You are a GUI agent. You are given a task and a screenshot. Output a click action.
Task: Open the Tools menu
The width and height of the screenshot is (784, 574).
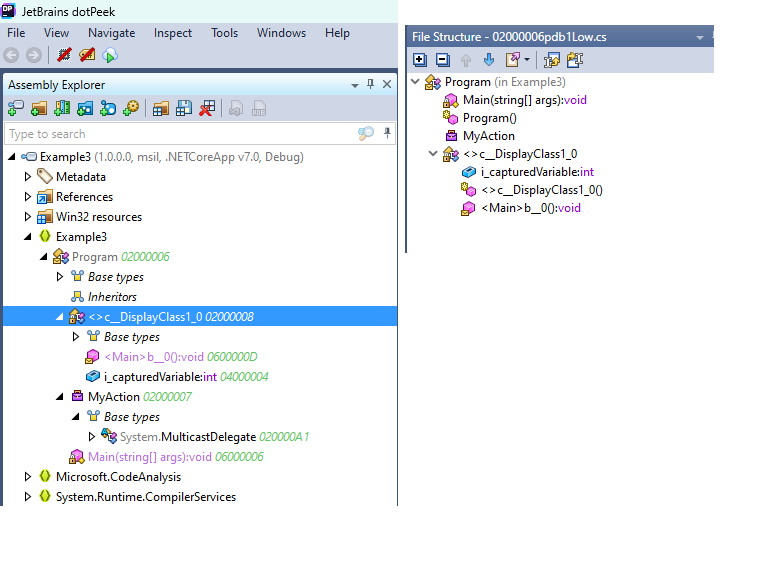[224, 33]
